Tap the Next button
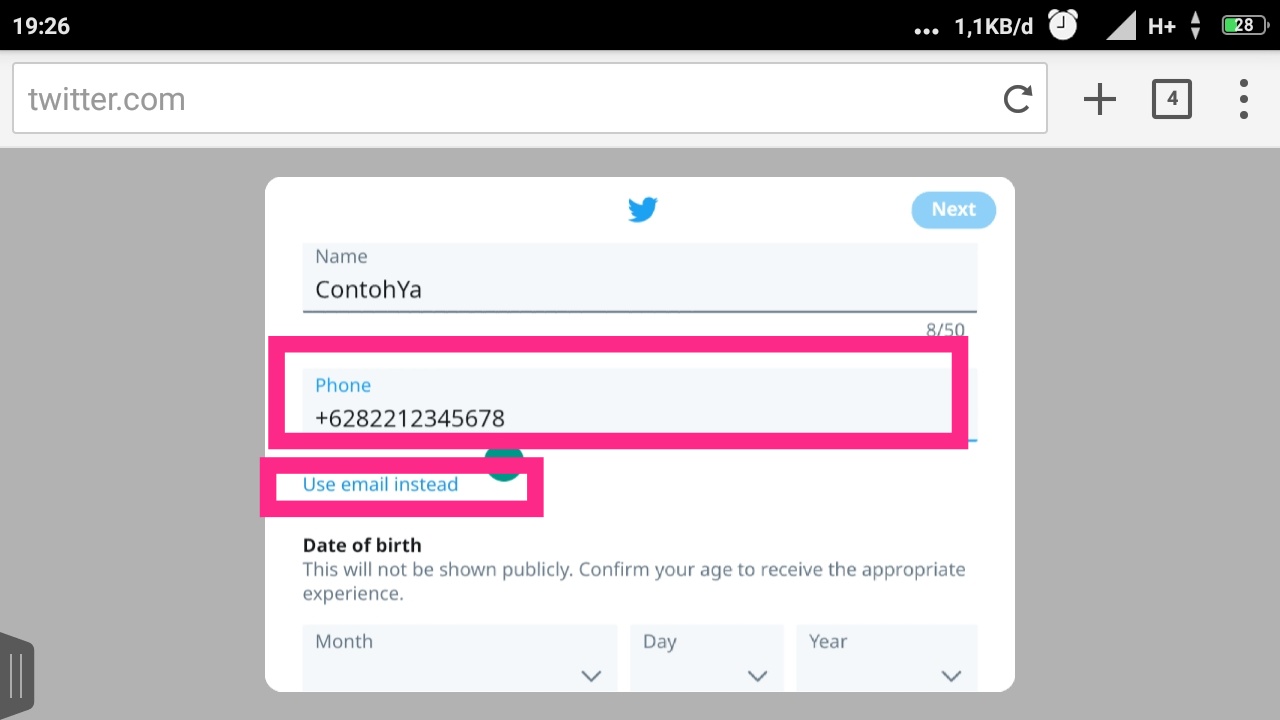1280x720 pixels. pyautogui.click(x=952, y=209)
